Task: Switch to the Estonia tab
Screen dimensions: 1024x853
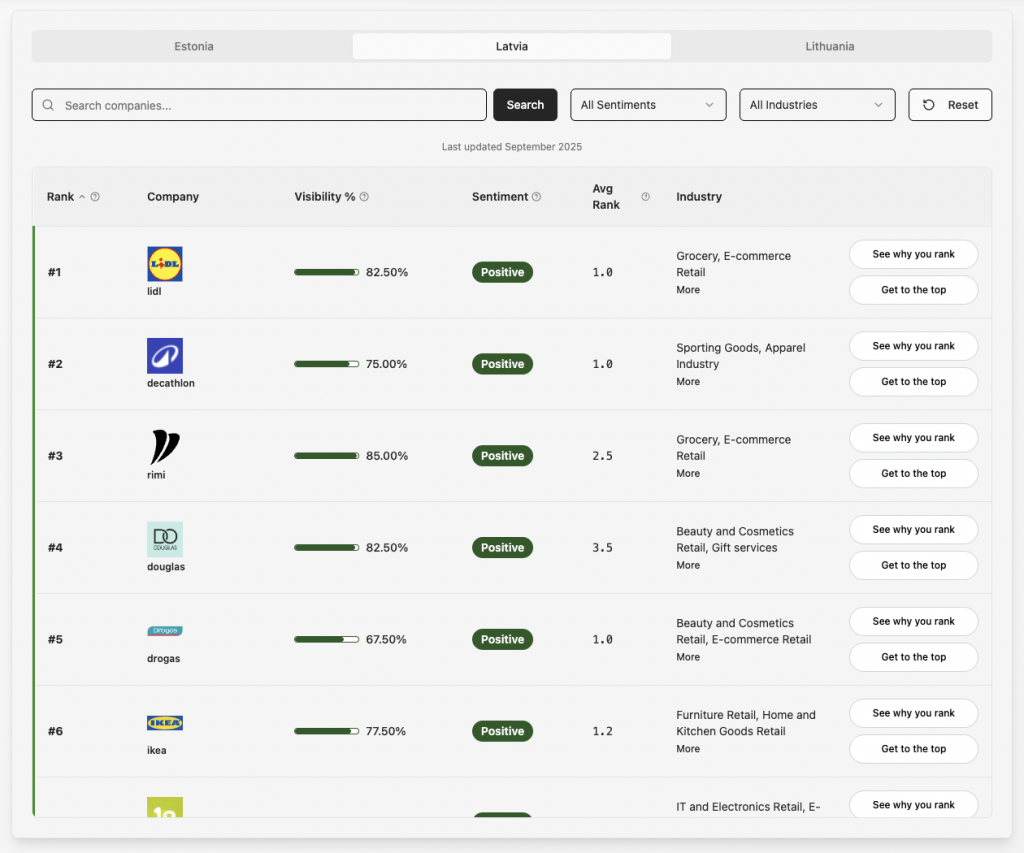Action: 193,46
